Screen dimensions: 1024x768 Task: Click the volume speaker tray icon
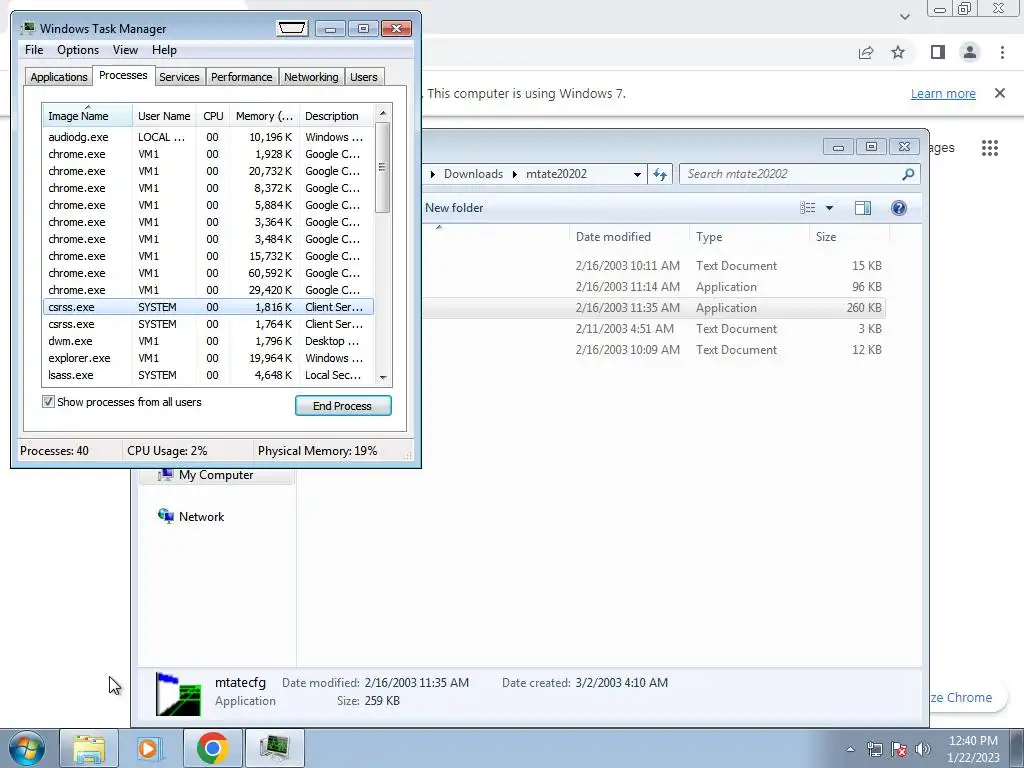[923, 749]
